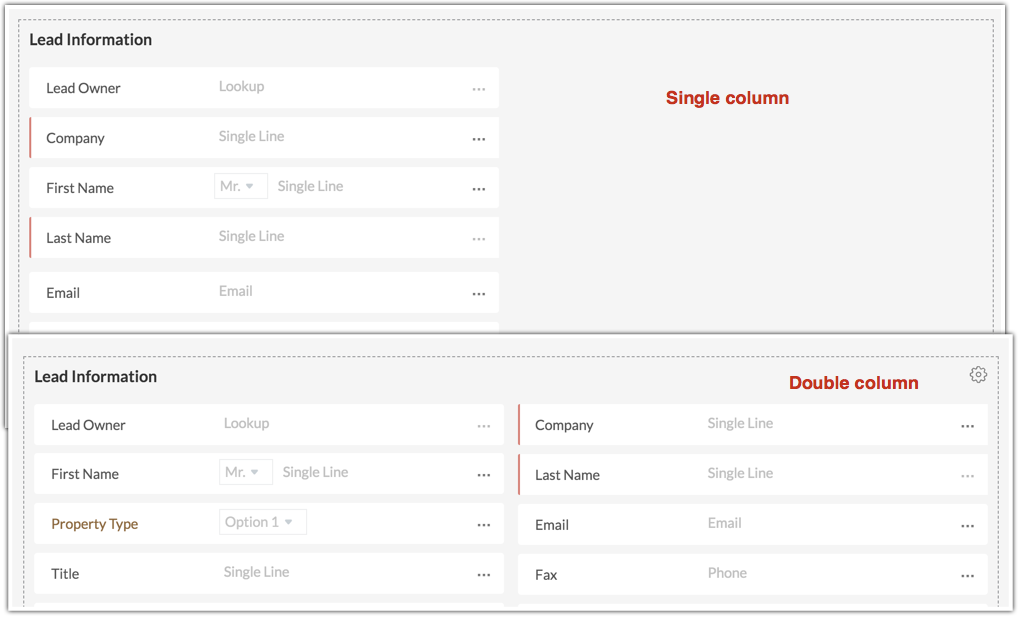Click the Email placeholder field in double column layout
The width and height of the screenshot is (1027, 620).
coord(724,523)
